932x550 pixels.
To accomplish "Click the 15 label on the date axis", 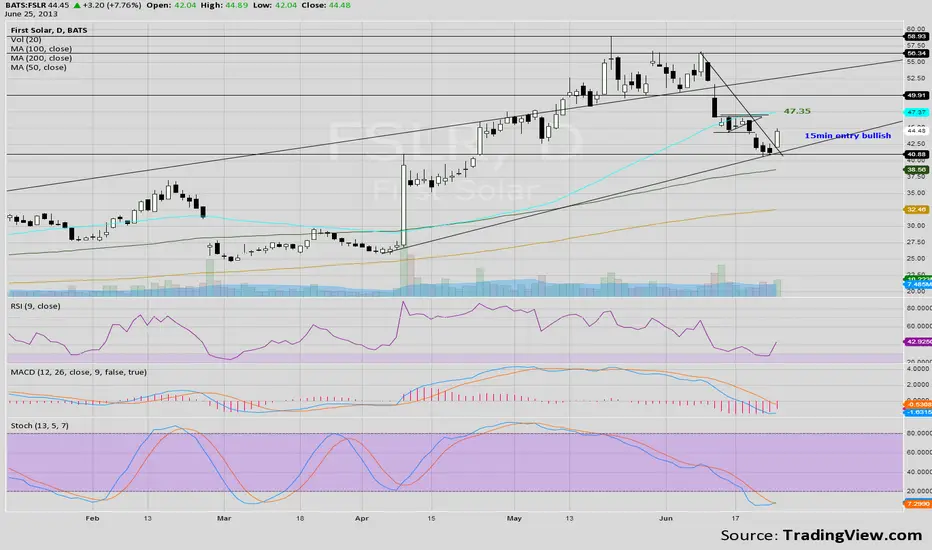I will tap(431, 518).
